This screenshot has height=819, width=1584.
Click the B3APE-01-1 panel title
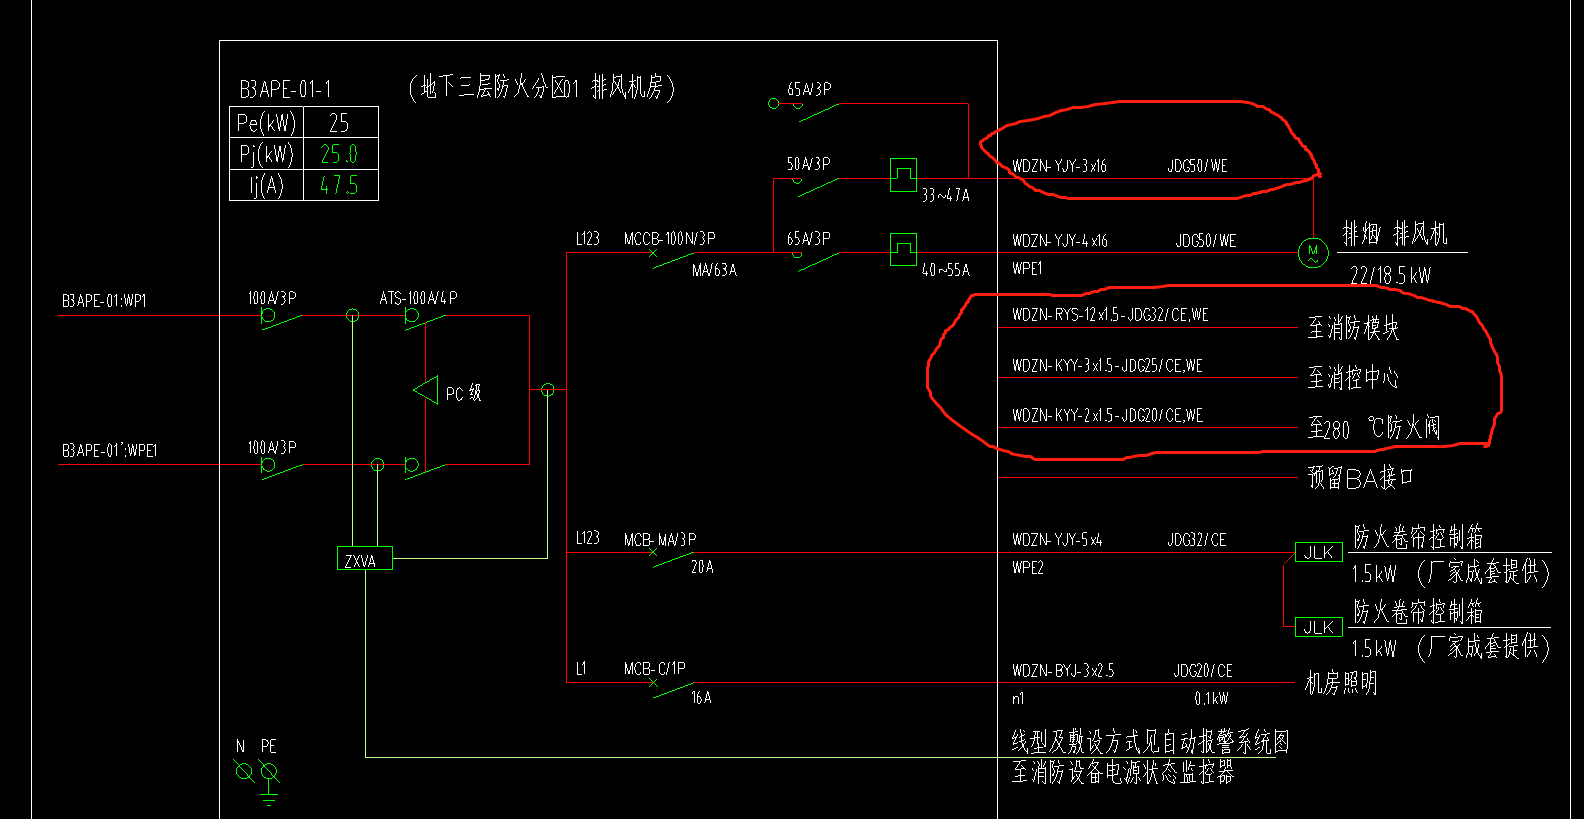pos(285,89)
